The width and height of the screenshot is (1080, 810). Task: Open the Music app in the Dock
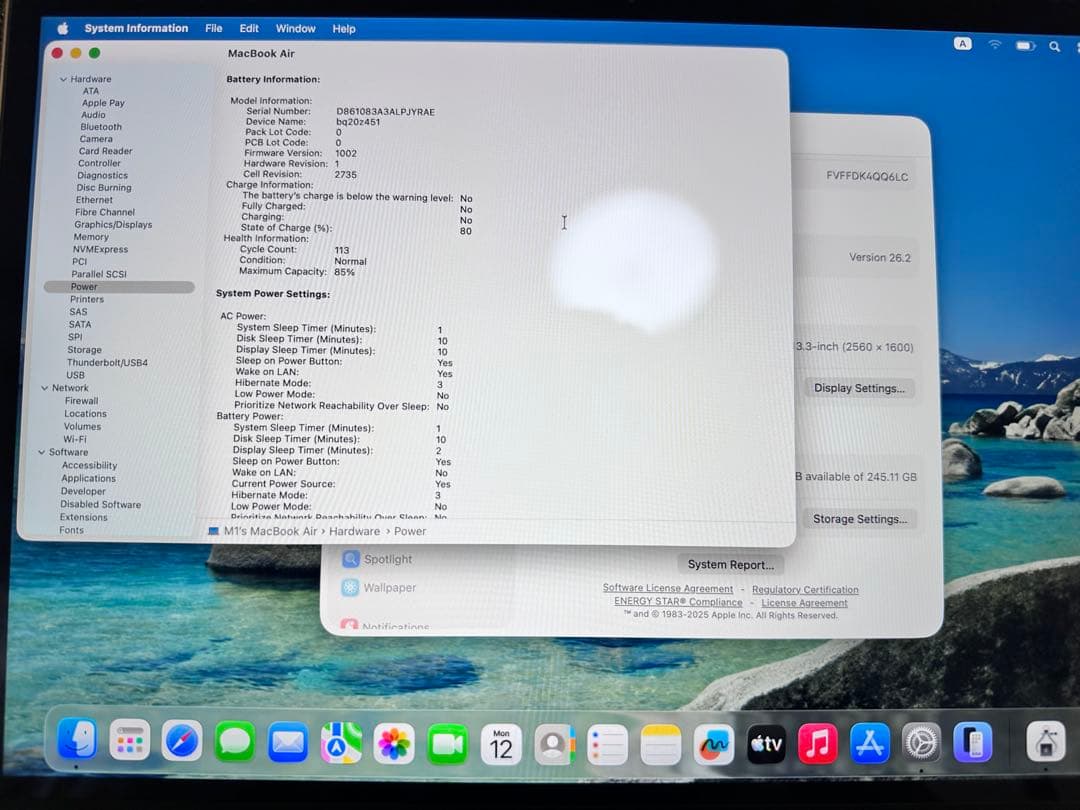[818, 742]
